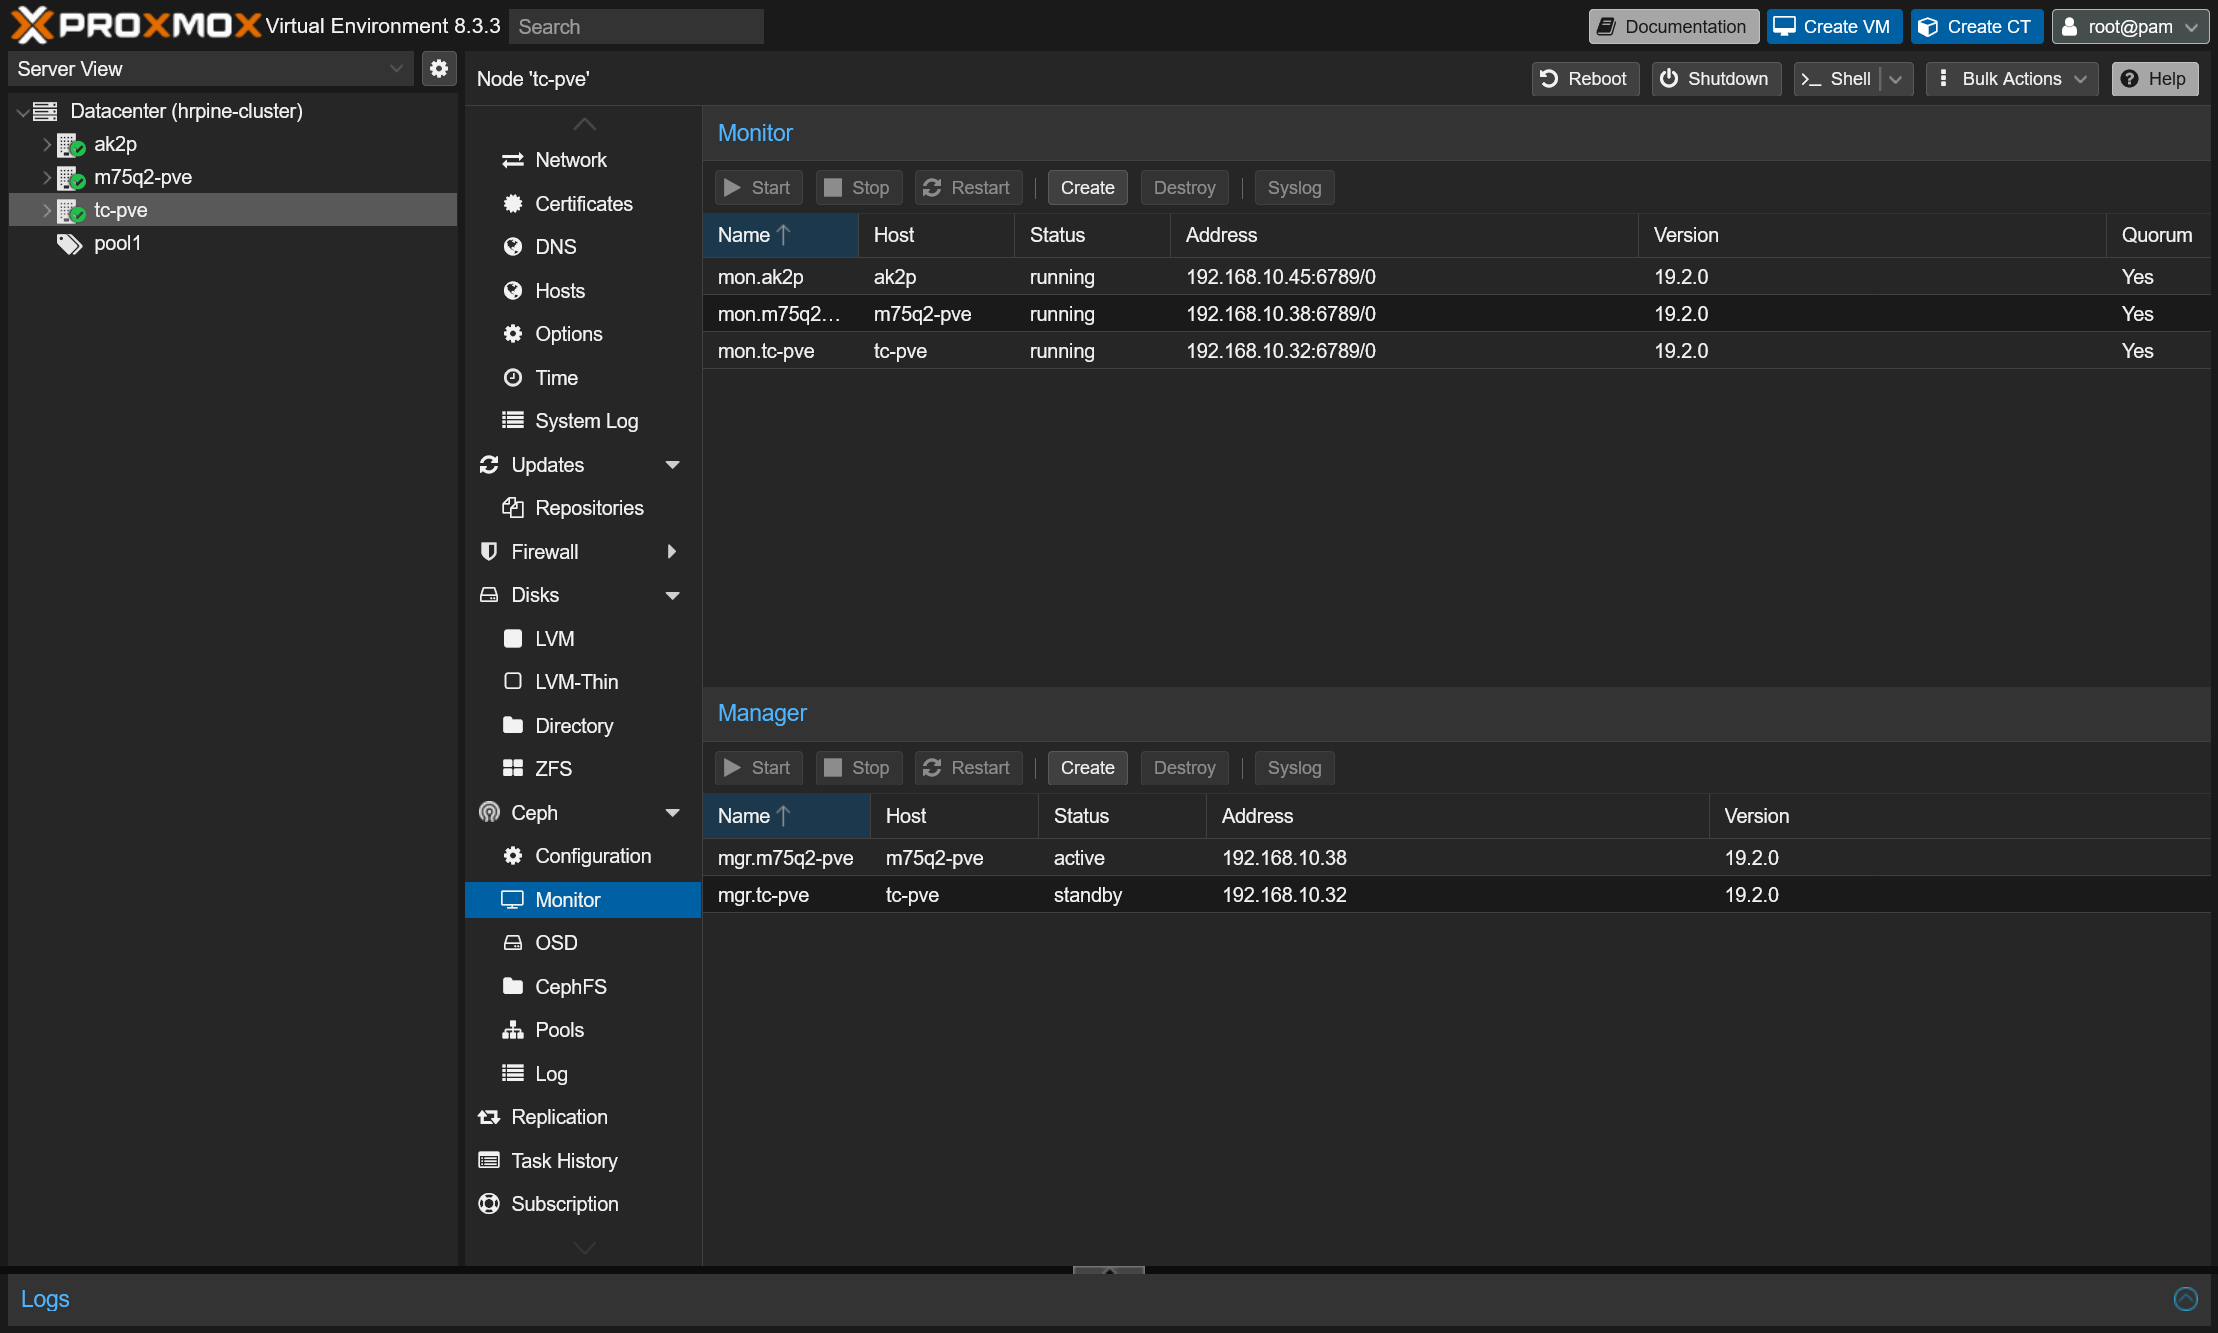Select the mon.ak2p monitor row
The width and height of the screenshot is (2218, 1333).
click(x=1456, y=277)
